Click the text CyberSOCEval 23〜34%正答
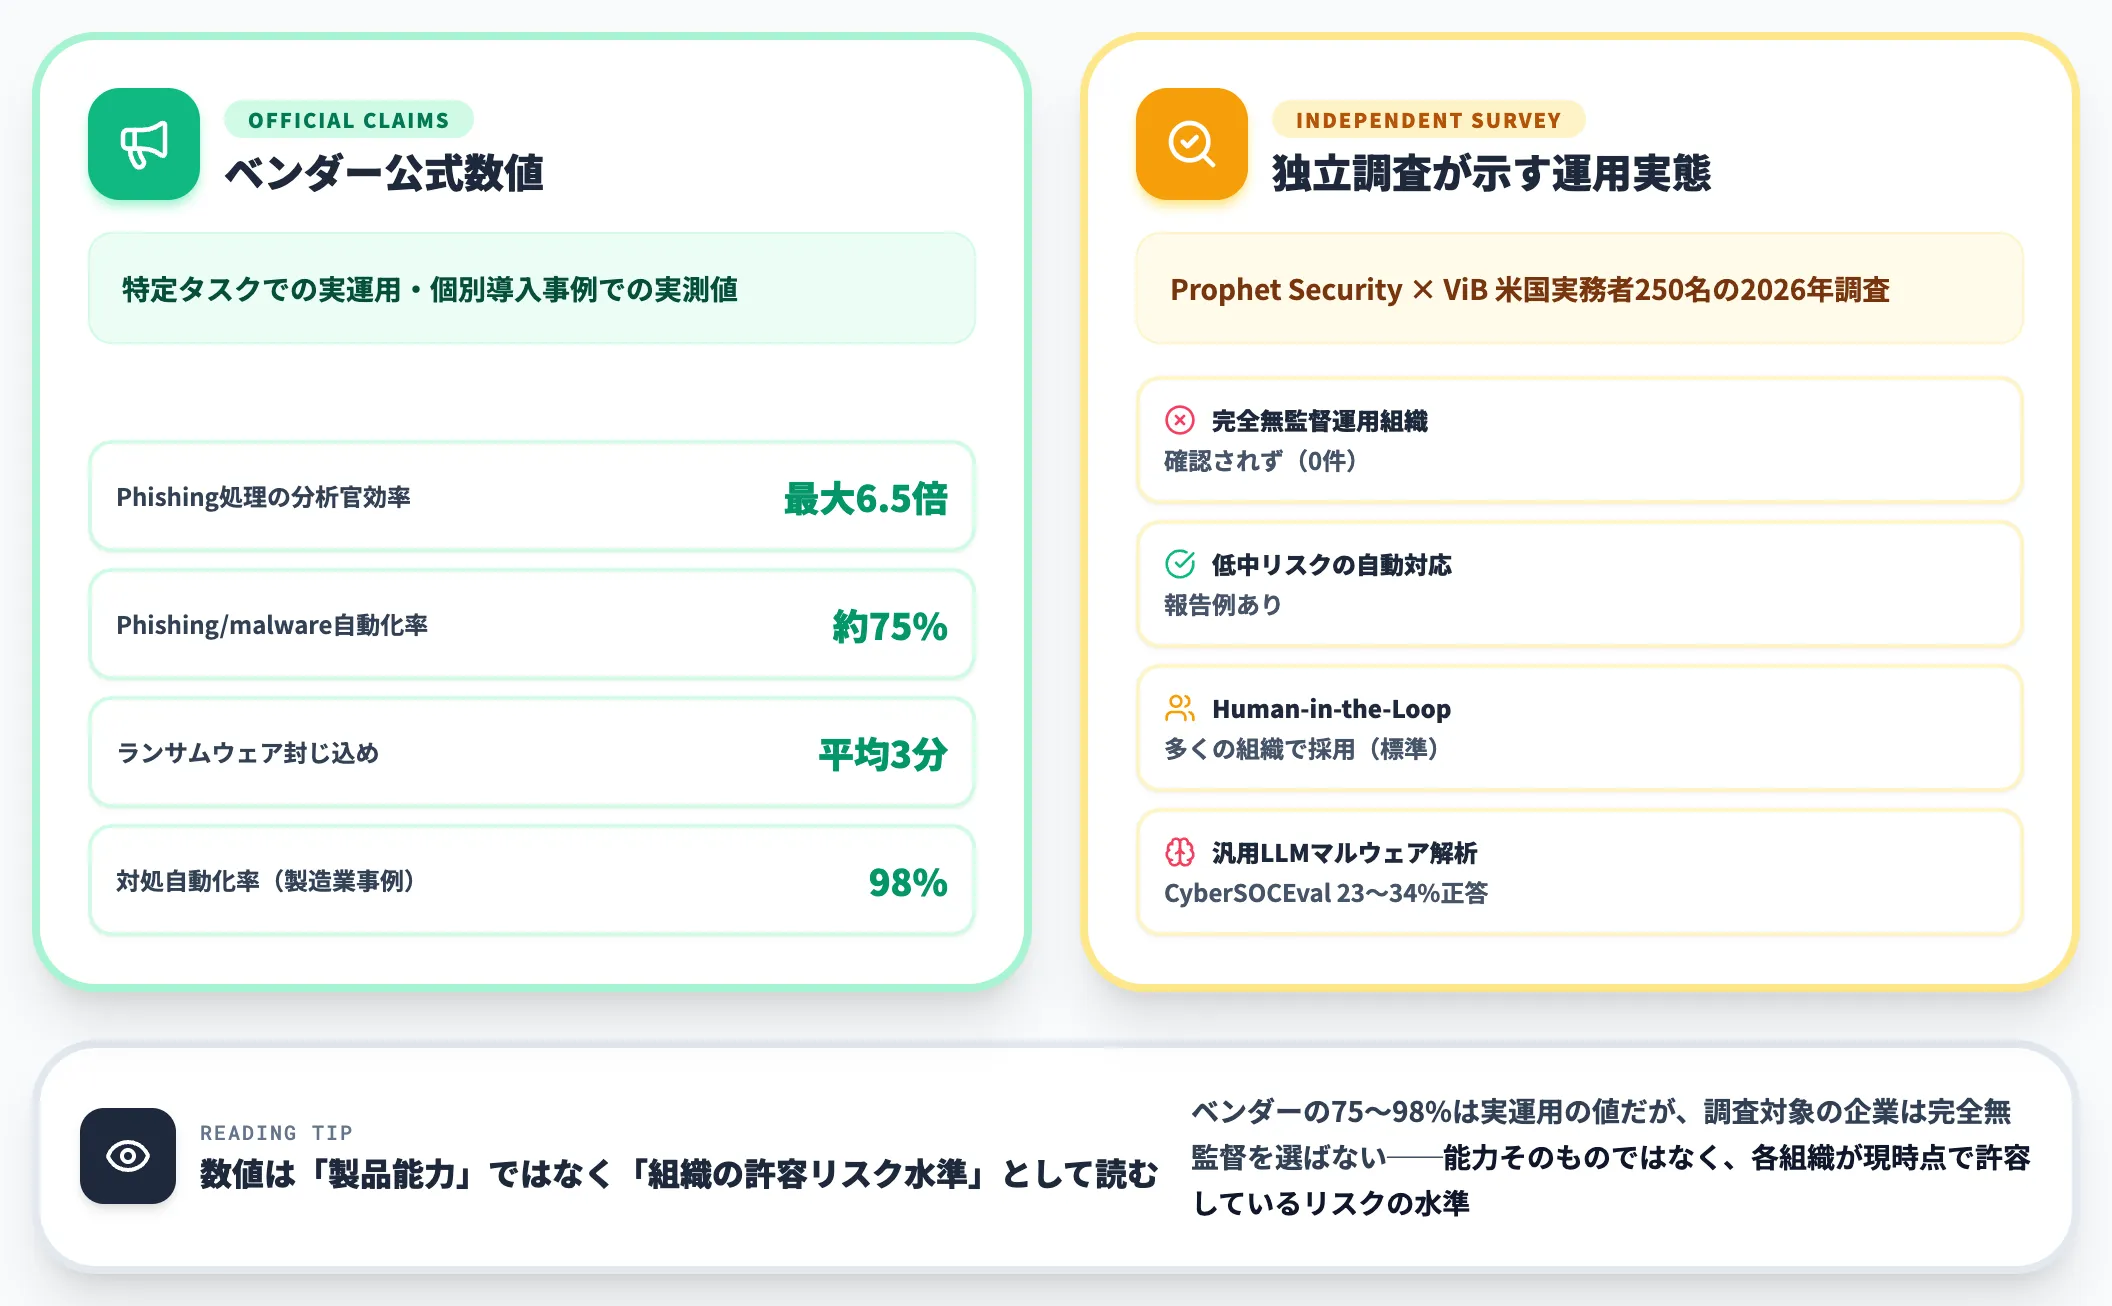Image resolution: width=2112 pixels, height=1306 pixels. pos(1326,893)
